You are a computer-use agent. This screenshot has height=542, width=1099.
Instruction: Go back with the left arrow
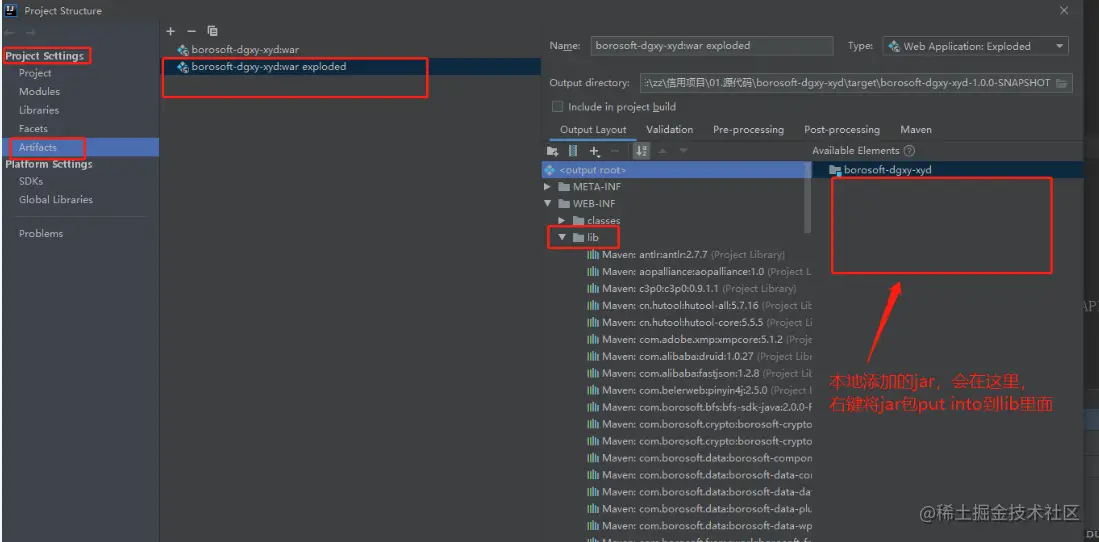click(10, 33)
